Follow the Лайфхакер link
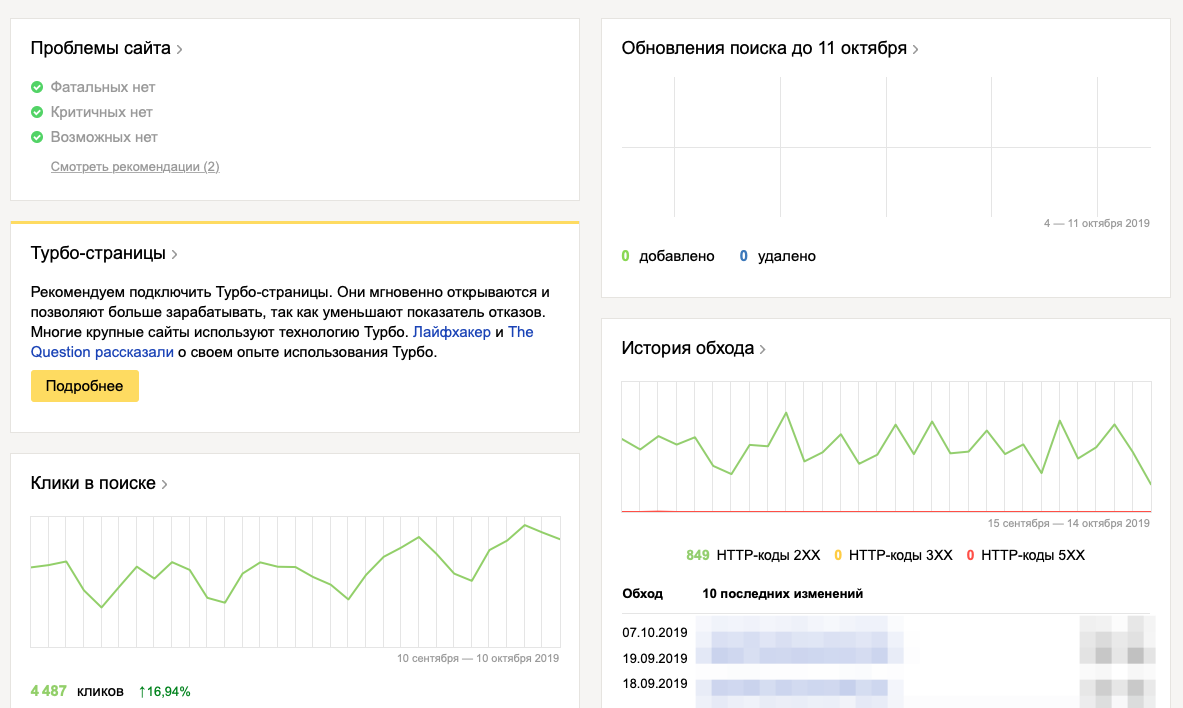The image size is (1183, 708). (451, 332)
